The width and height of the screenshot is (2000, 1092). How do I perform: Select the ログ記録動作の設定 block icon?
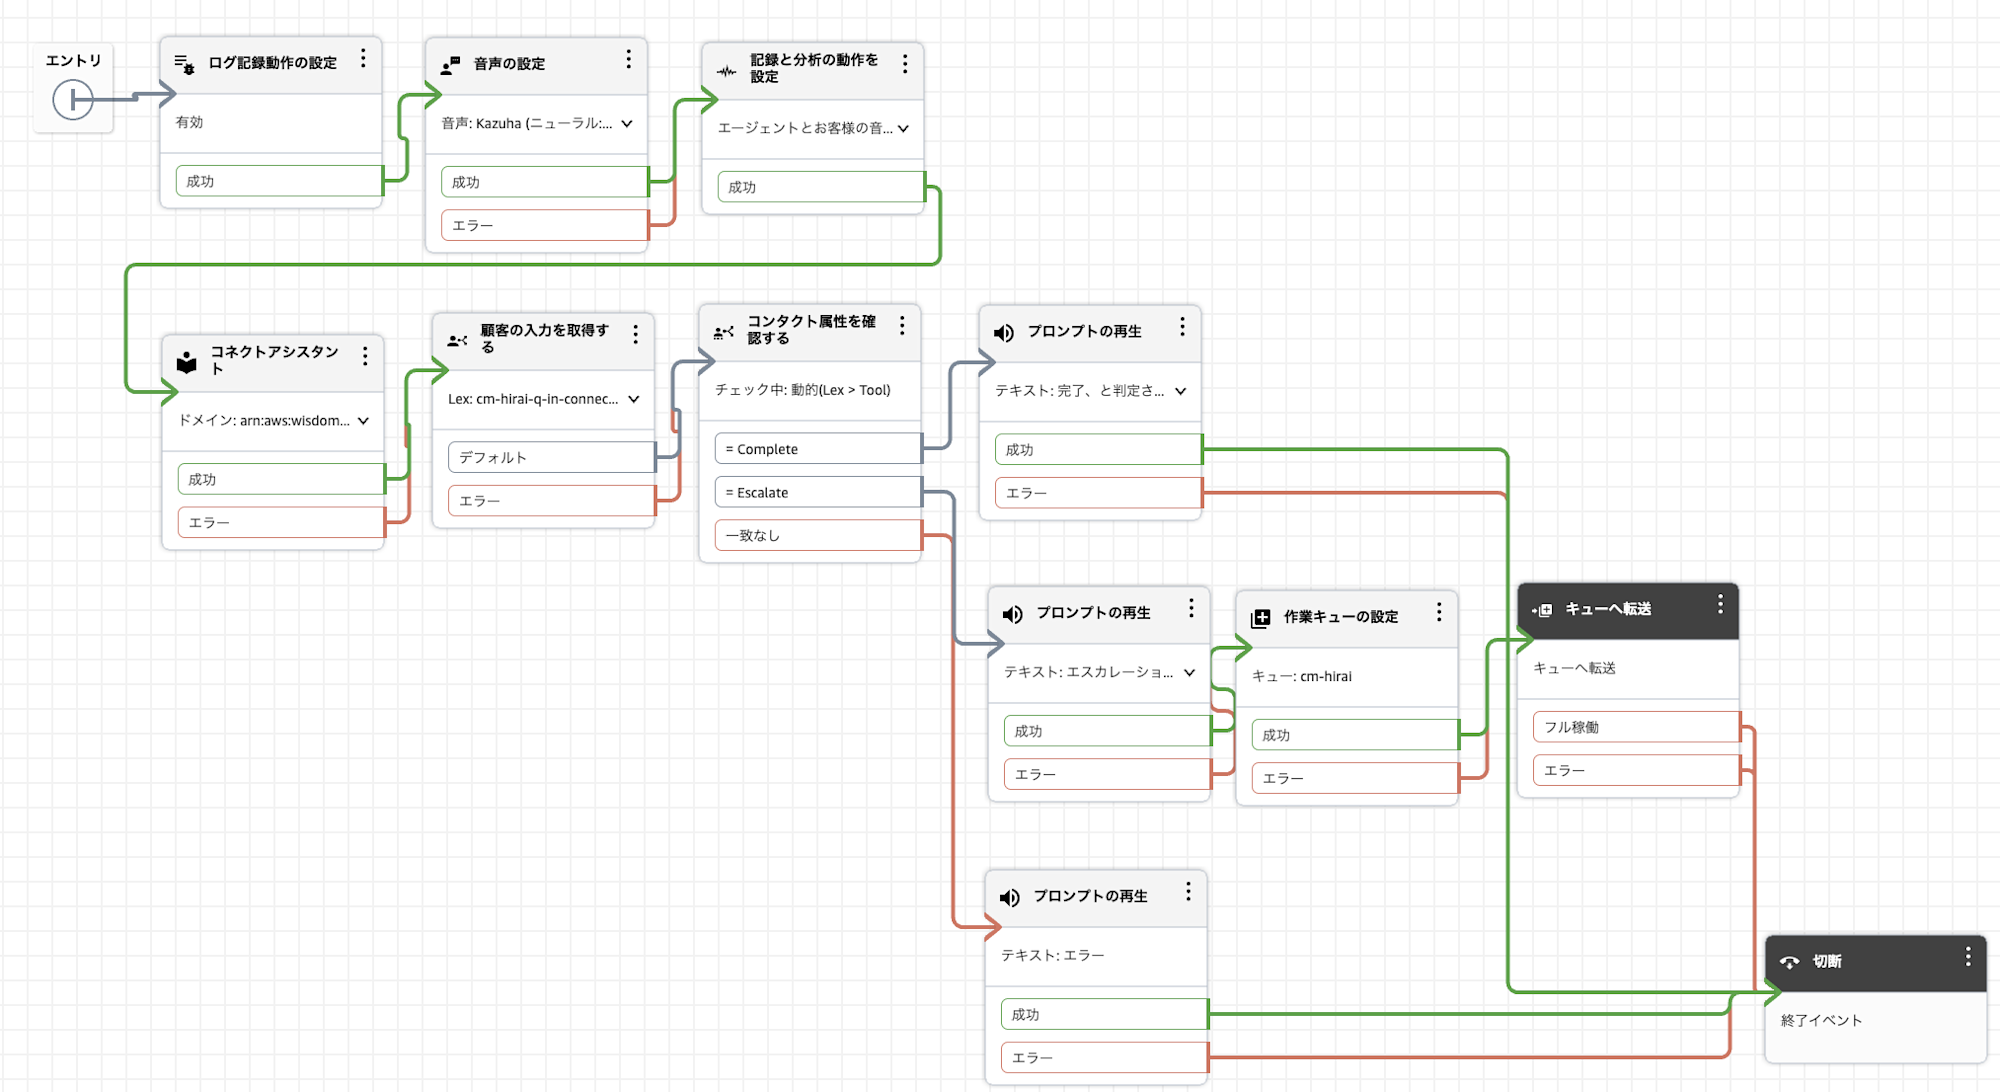pos(183,62)
